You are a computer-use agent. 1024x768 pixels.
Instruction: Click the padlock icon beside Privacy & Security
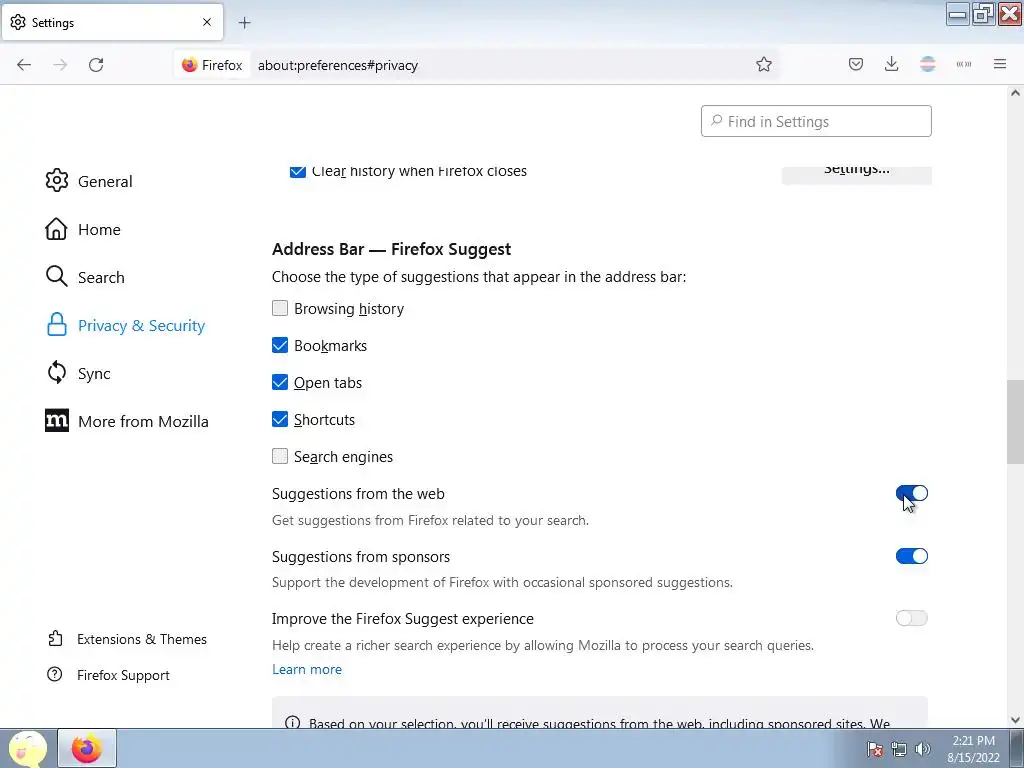(57, 325)
